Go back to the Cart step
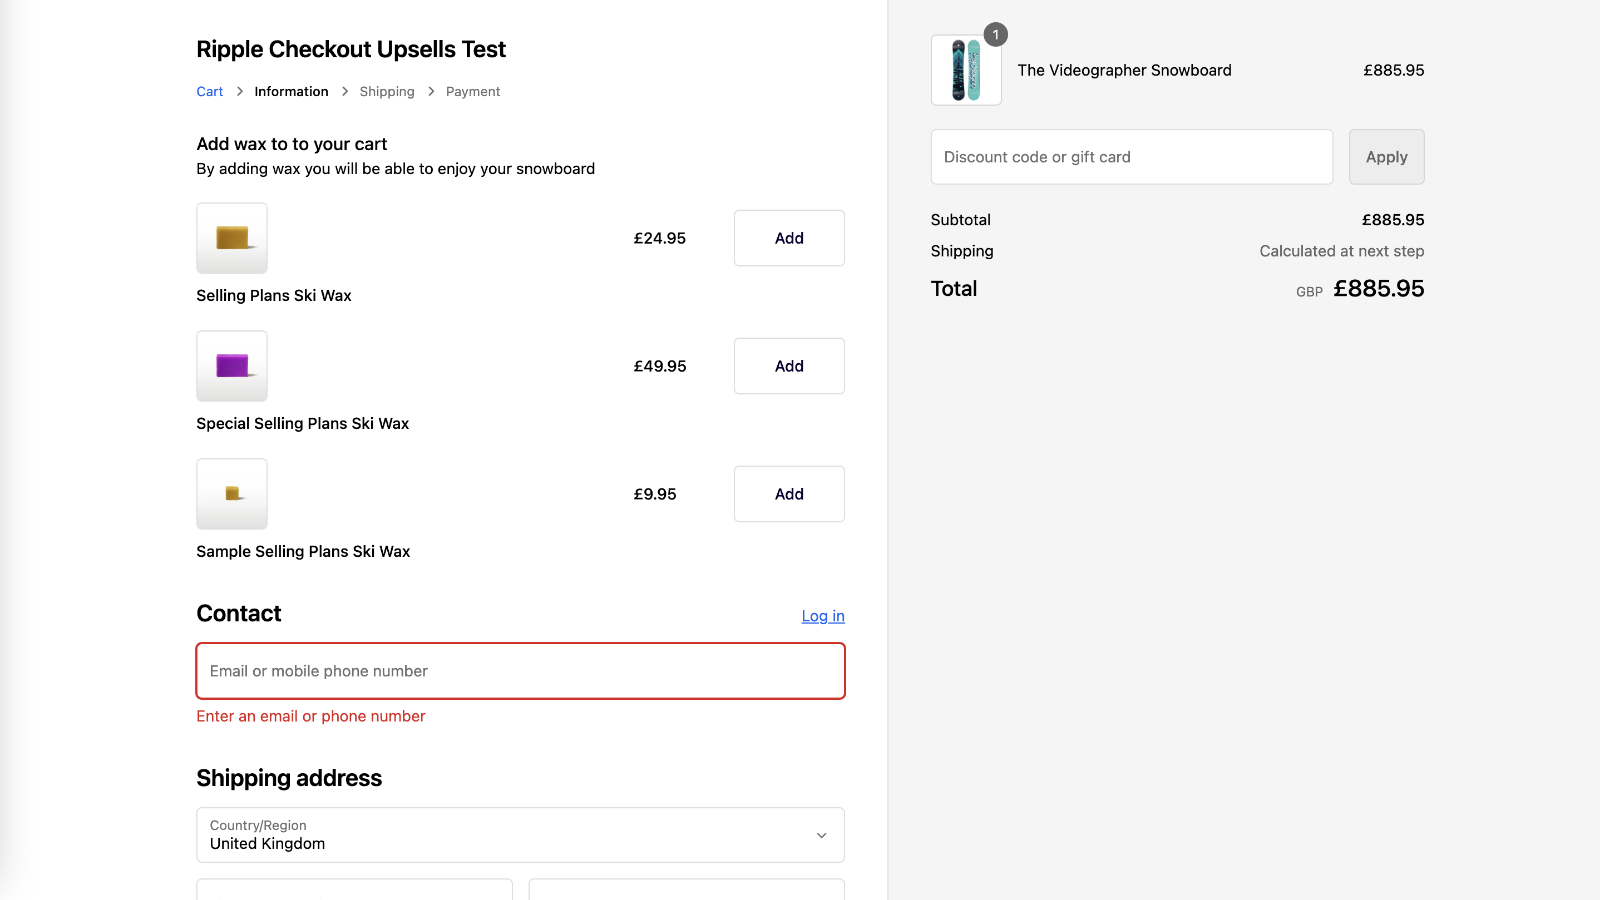The image size is (1600, 900). tap(209, 91)
